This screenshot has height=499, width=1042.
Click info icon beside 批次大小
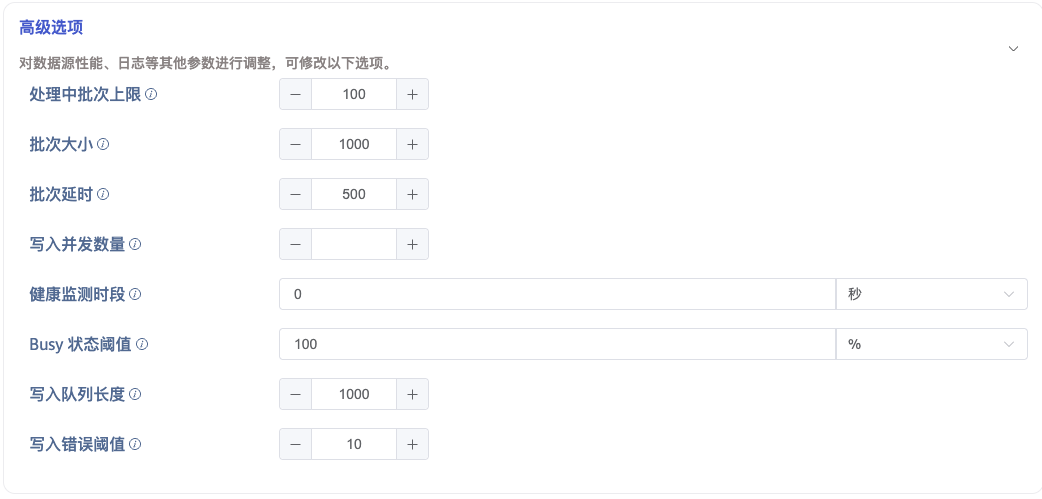pyautogui.click(x=103, y=144)
